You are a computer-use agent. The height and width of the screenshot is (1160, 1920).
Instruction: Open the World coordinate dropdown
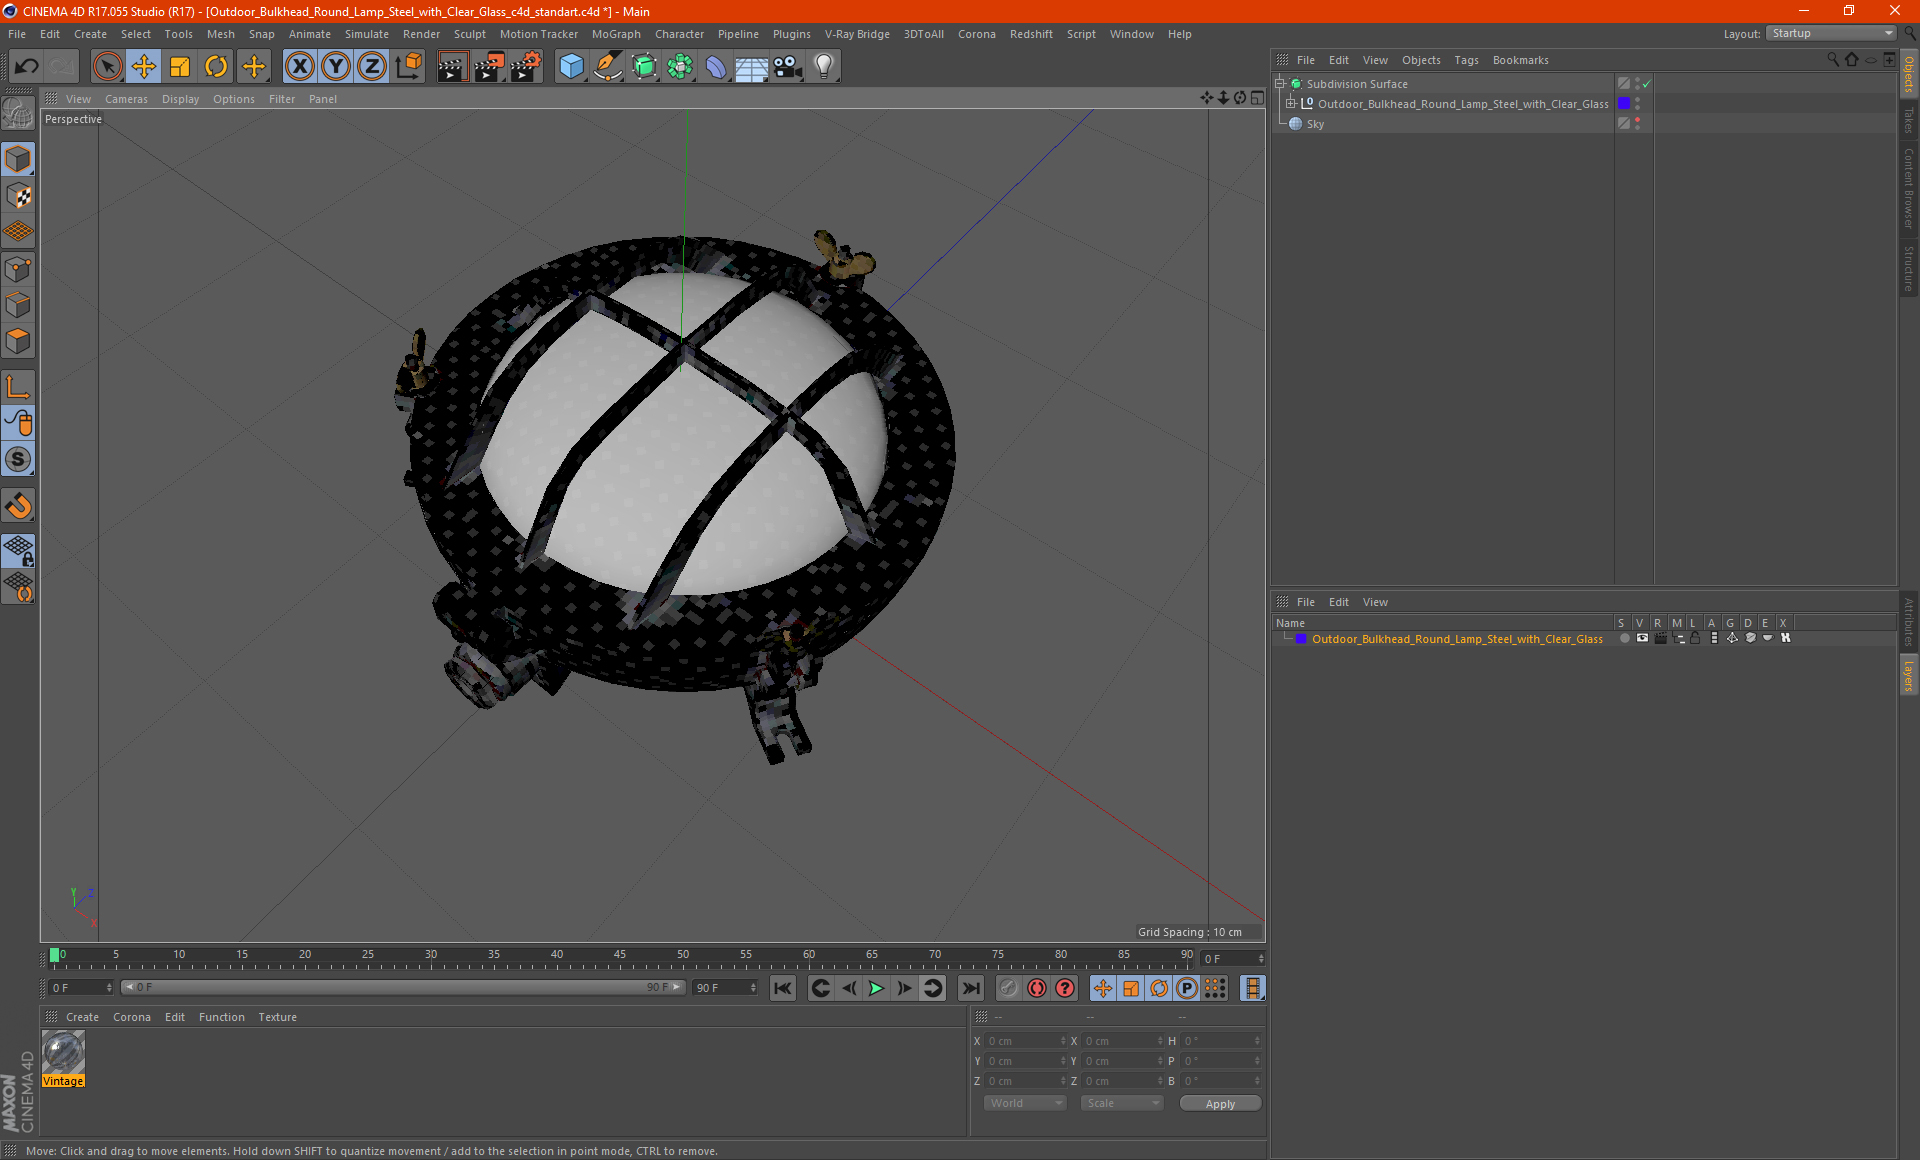tap(1025, 1103)
